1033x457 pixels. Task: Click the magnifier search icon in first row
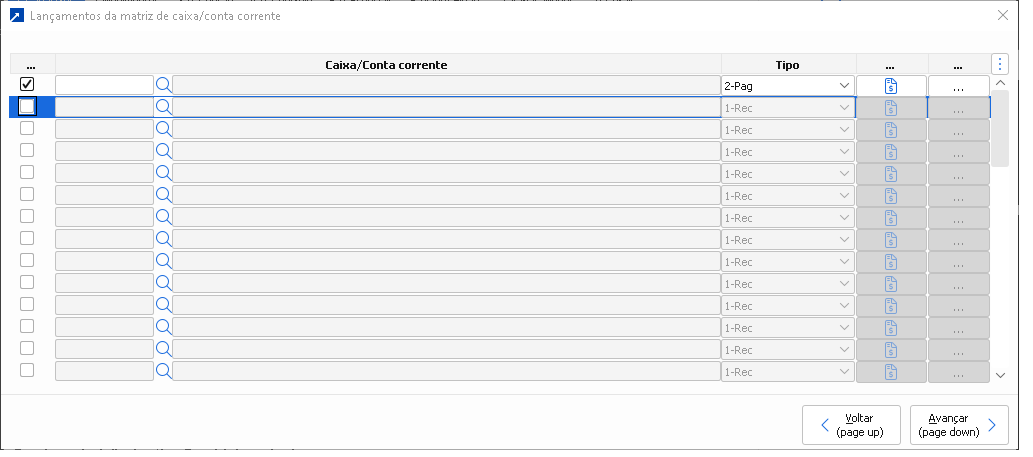click(x=164, y=86)
